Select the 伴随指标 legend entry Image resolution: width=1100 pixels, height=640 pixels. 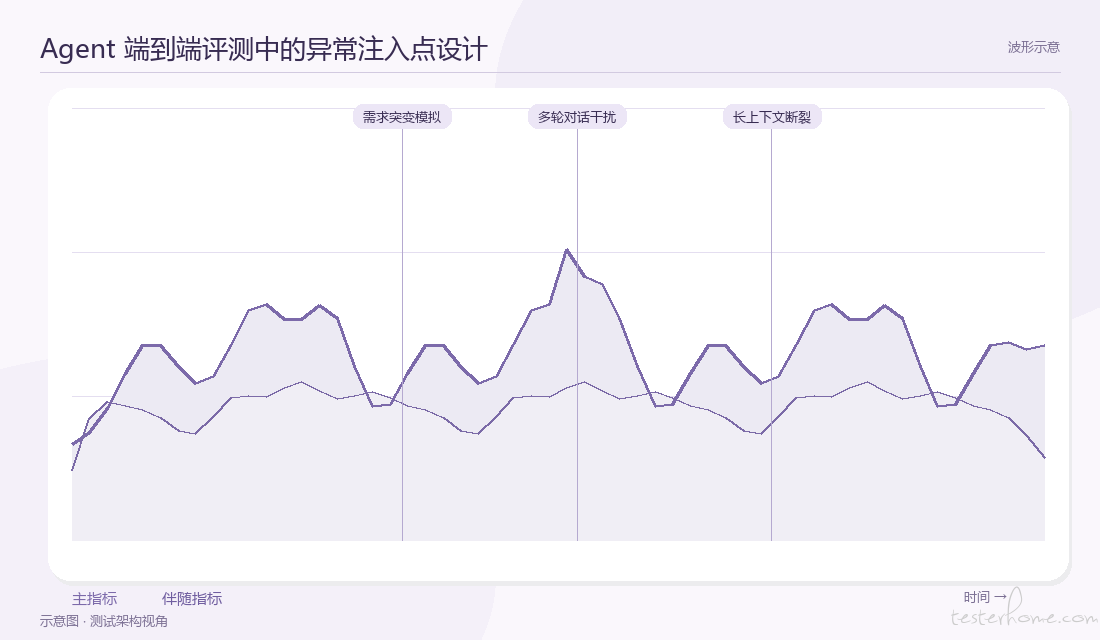[192, 599]
